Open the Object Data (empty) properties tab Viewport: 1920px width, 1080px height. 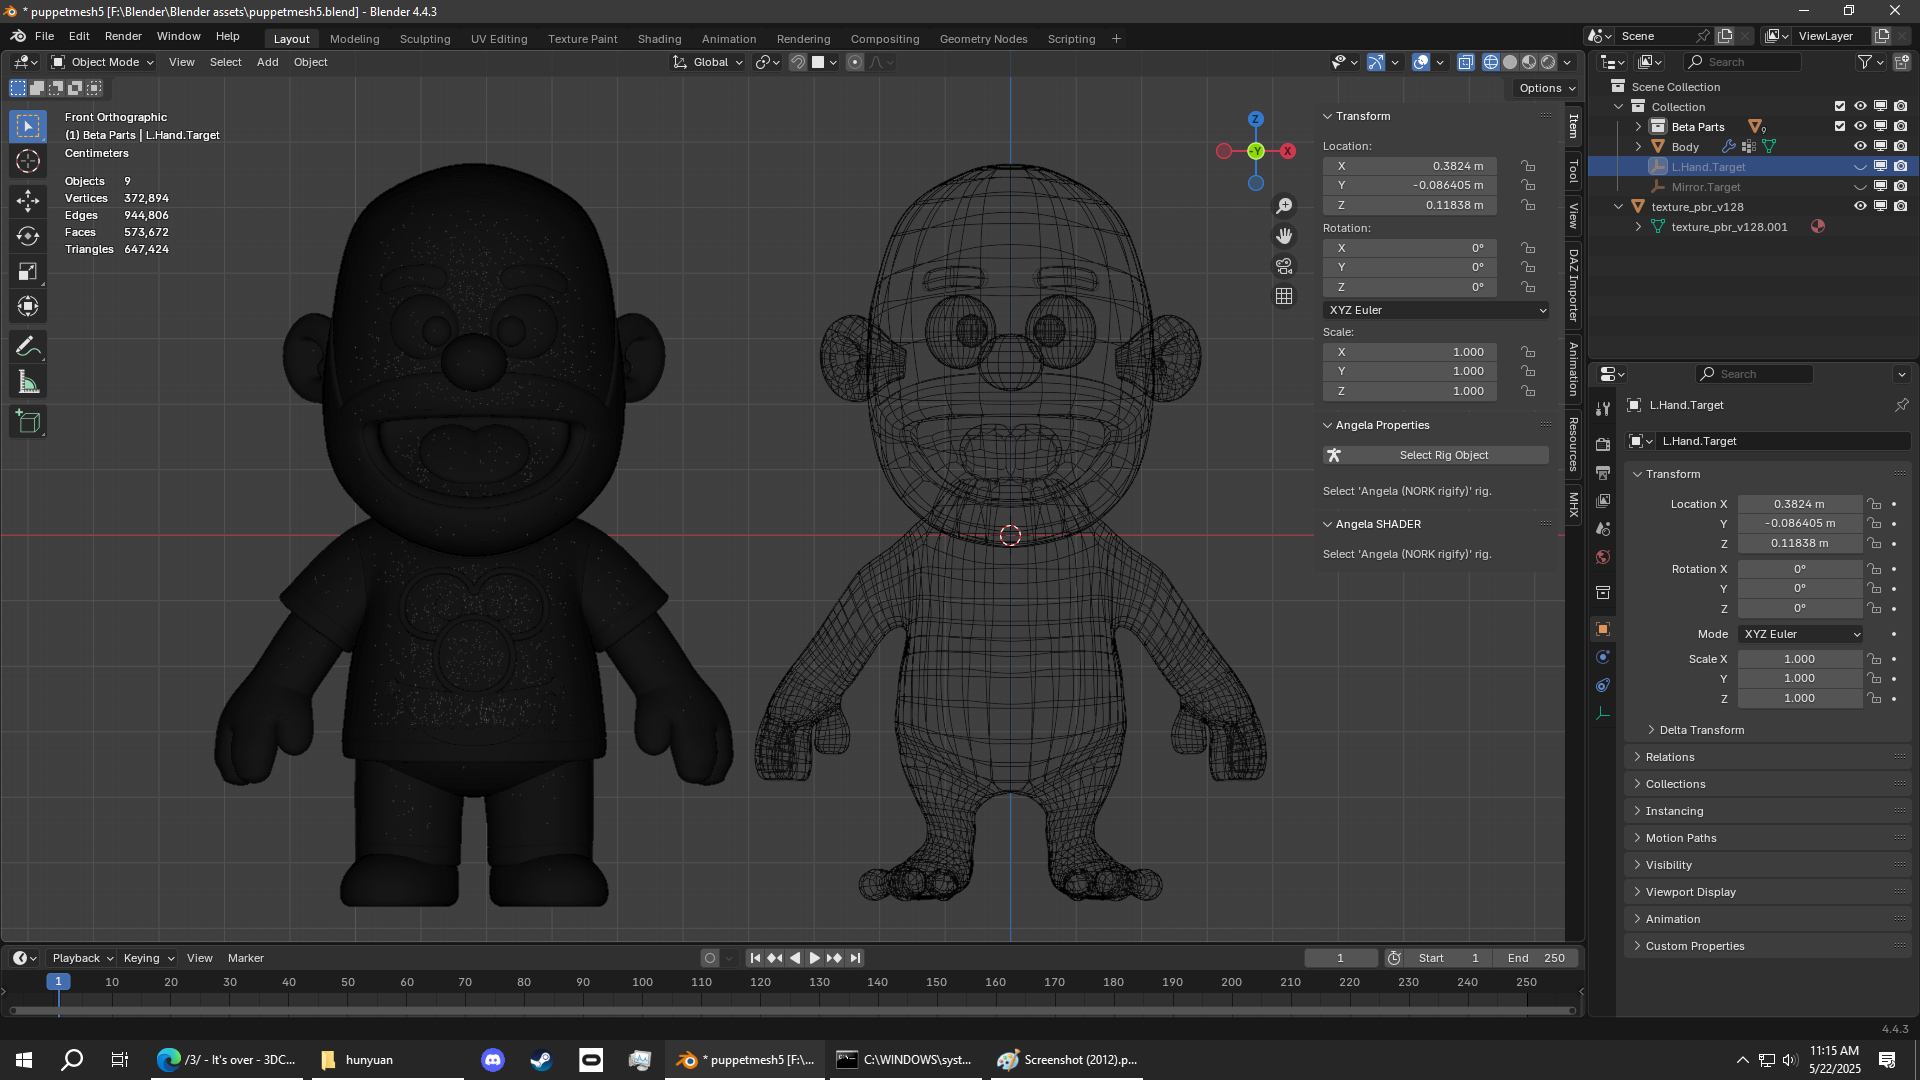[1603, 713]
